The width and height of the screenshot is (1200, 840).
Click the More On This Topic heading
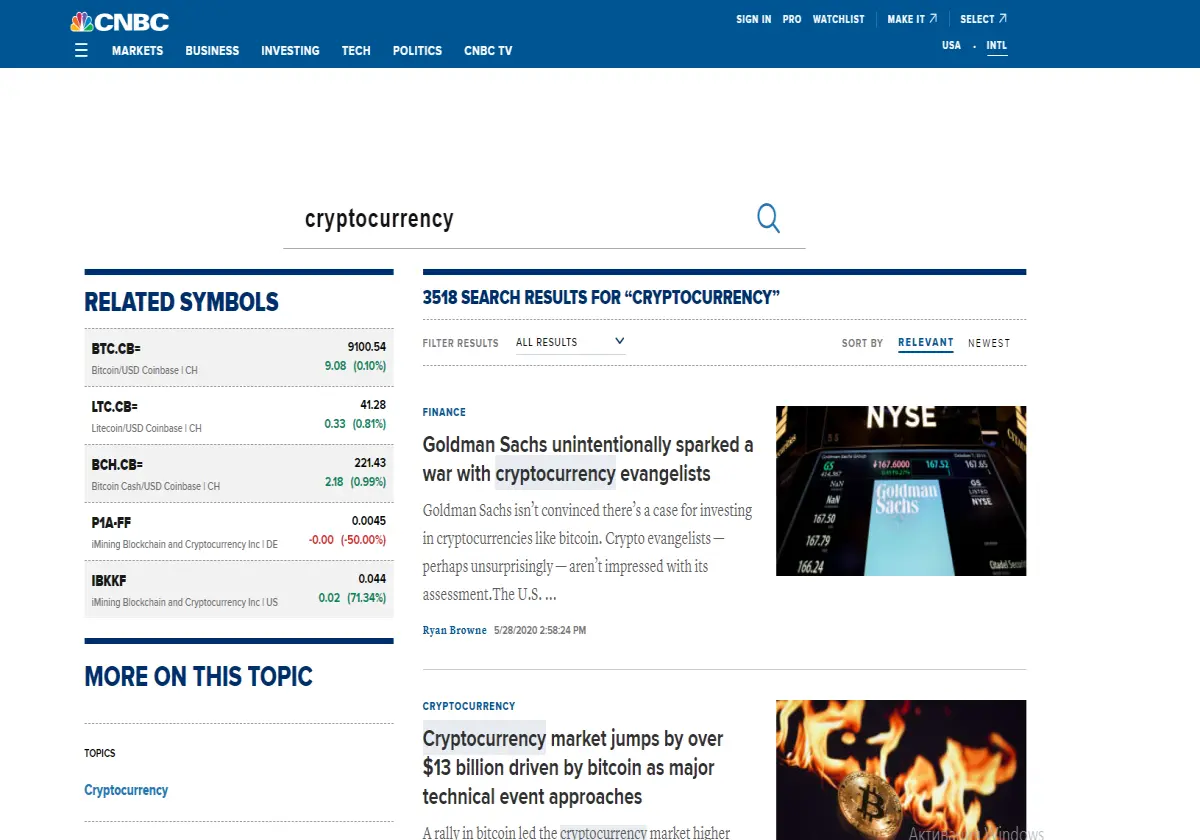point(199,676)
